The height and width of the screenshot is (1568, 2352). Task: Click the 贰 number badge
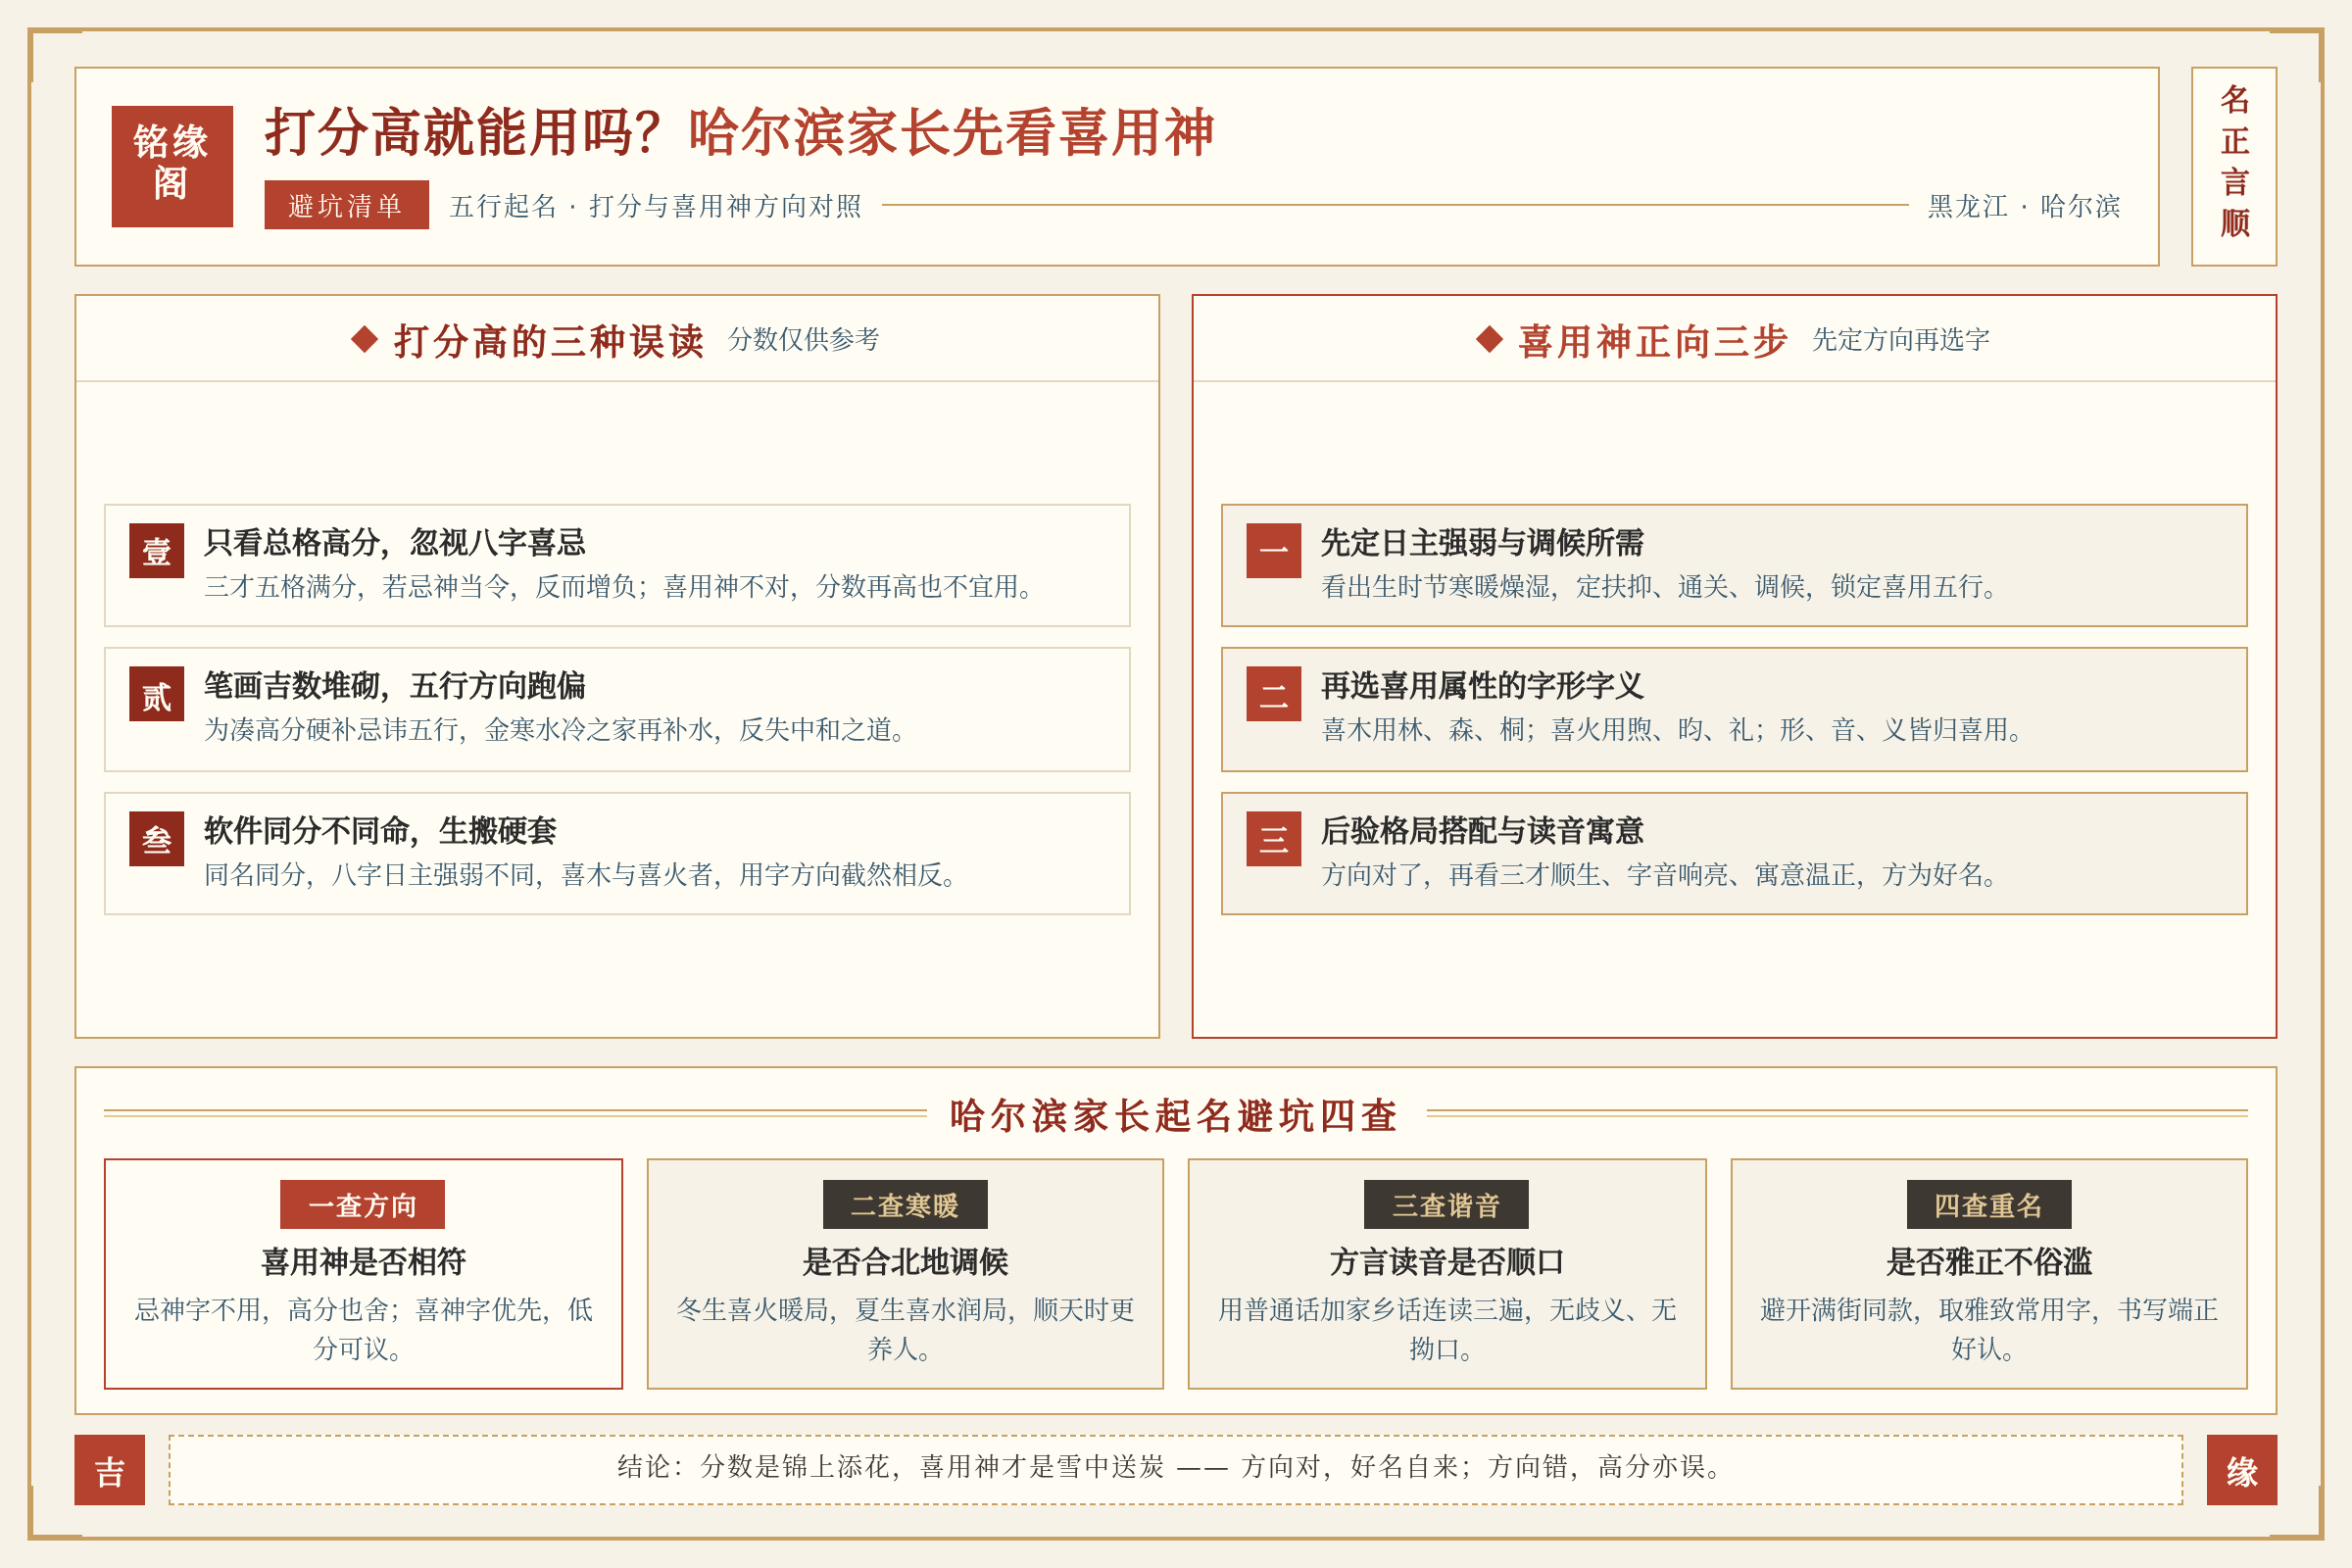[x=157, y=694]
